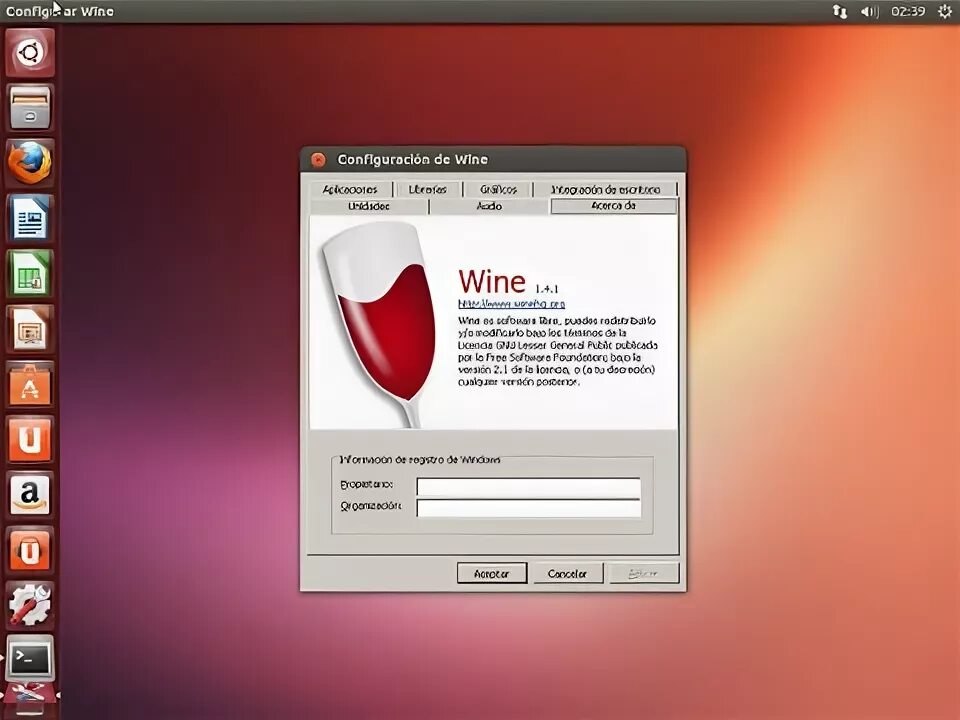Click the greyed-out Aplicar button
This screenshot has height=720, width=960.
[x=643, y=574]
